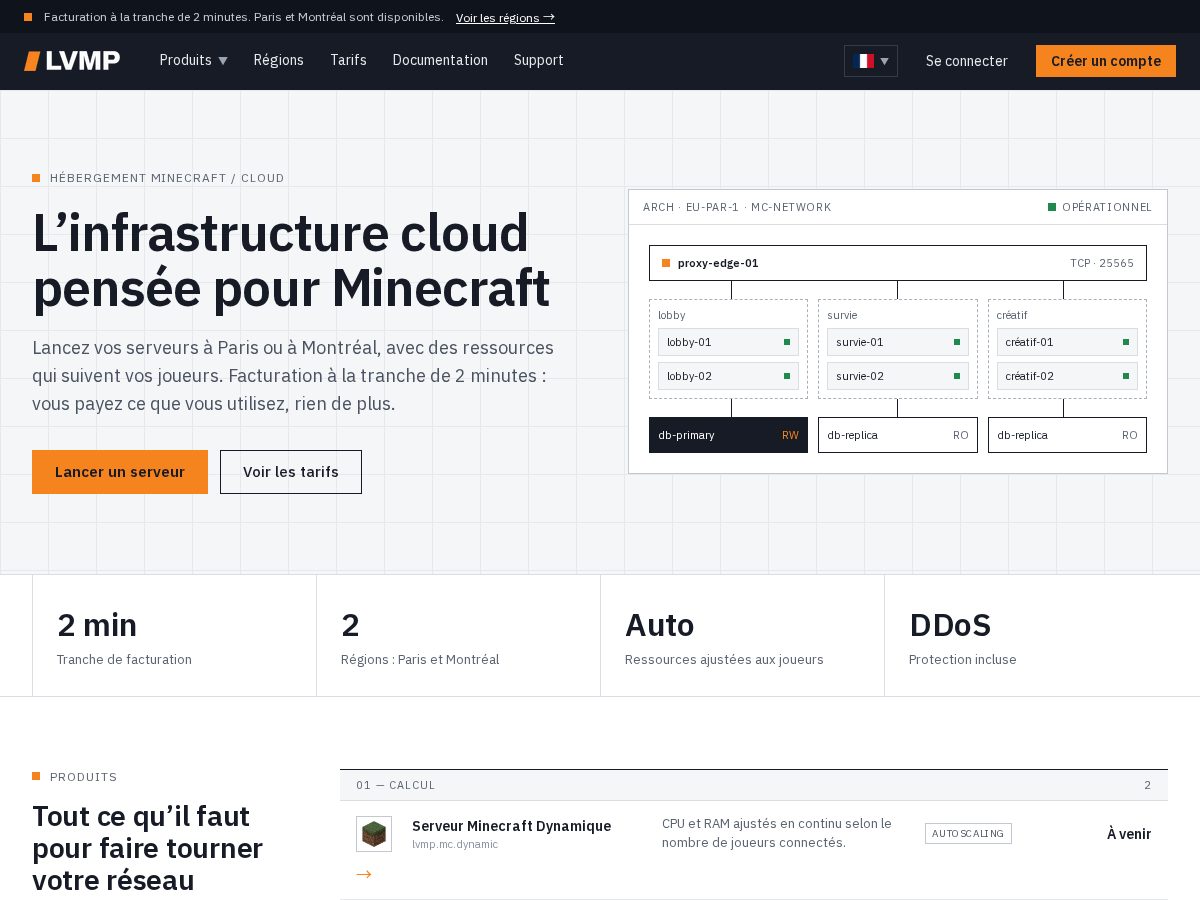
Task: Click Se connecter link
Action: click(x=966, y=61)
